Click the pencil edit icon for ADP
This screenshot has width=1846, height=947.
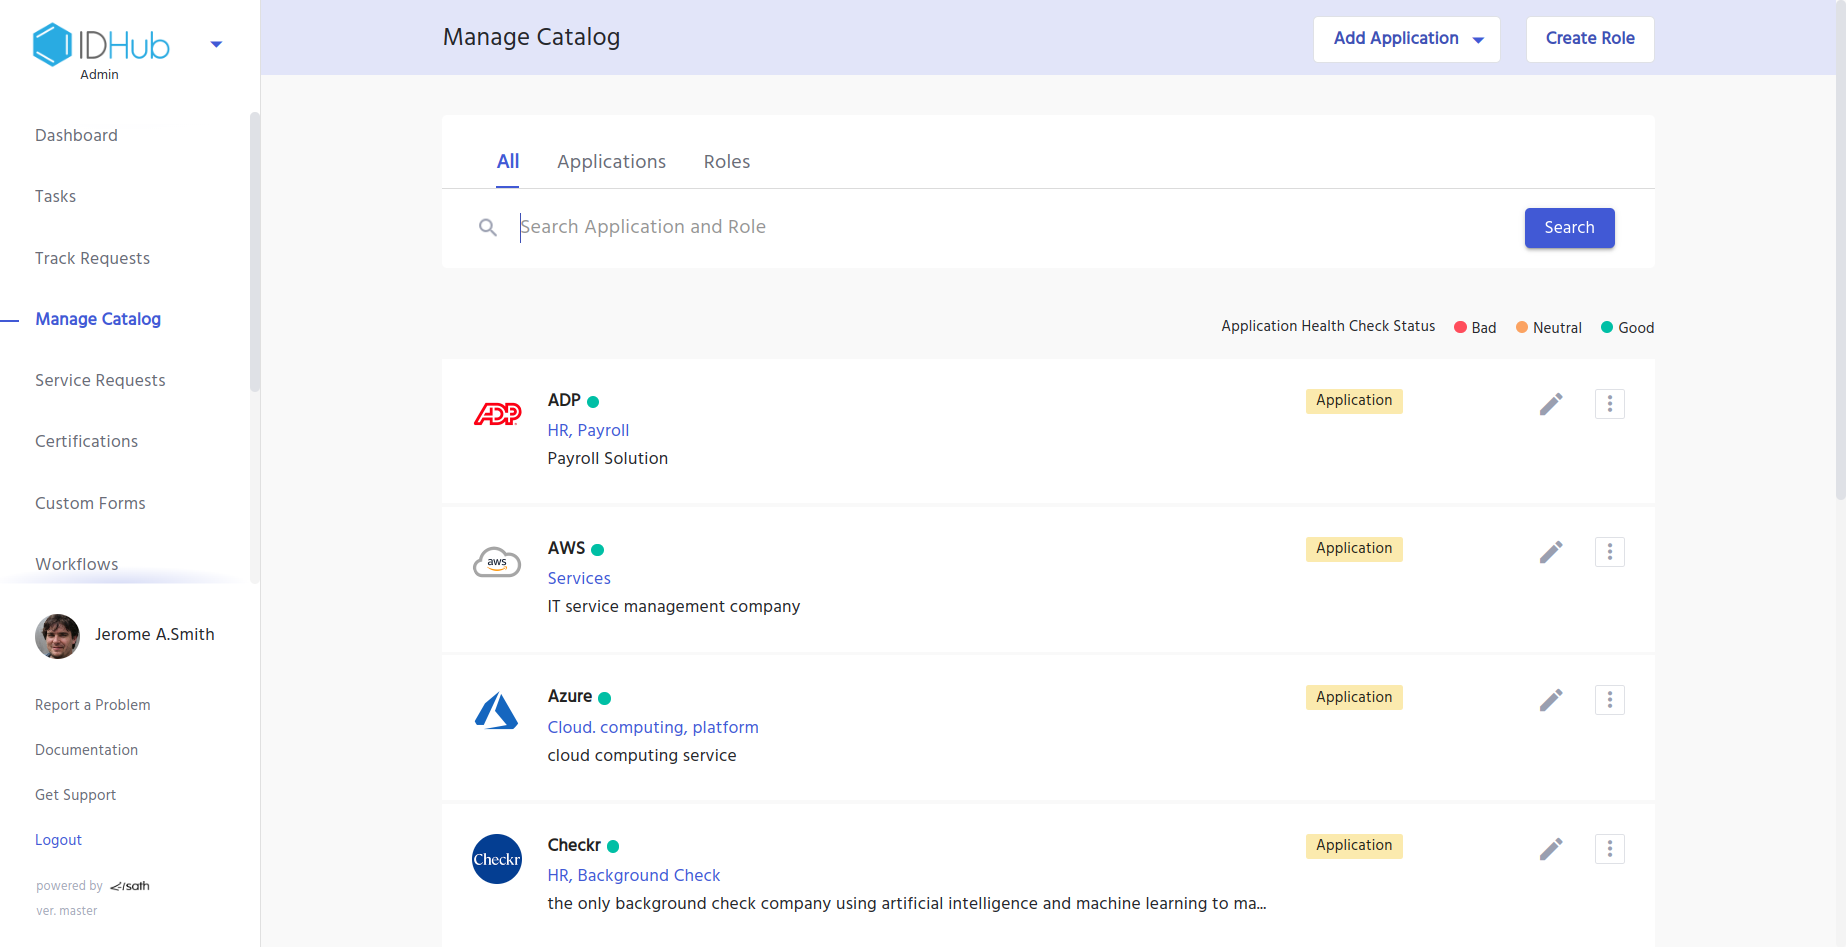1550,404
